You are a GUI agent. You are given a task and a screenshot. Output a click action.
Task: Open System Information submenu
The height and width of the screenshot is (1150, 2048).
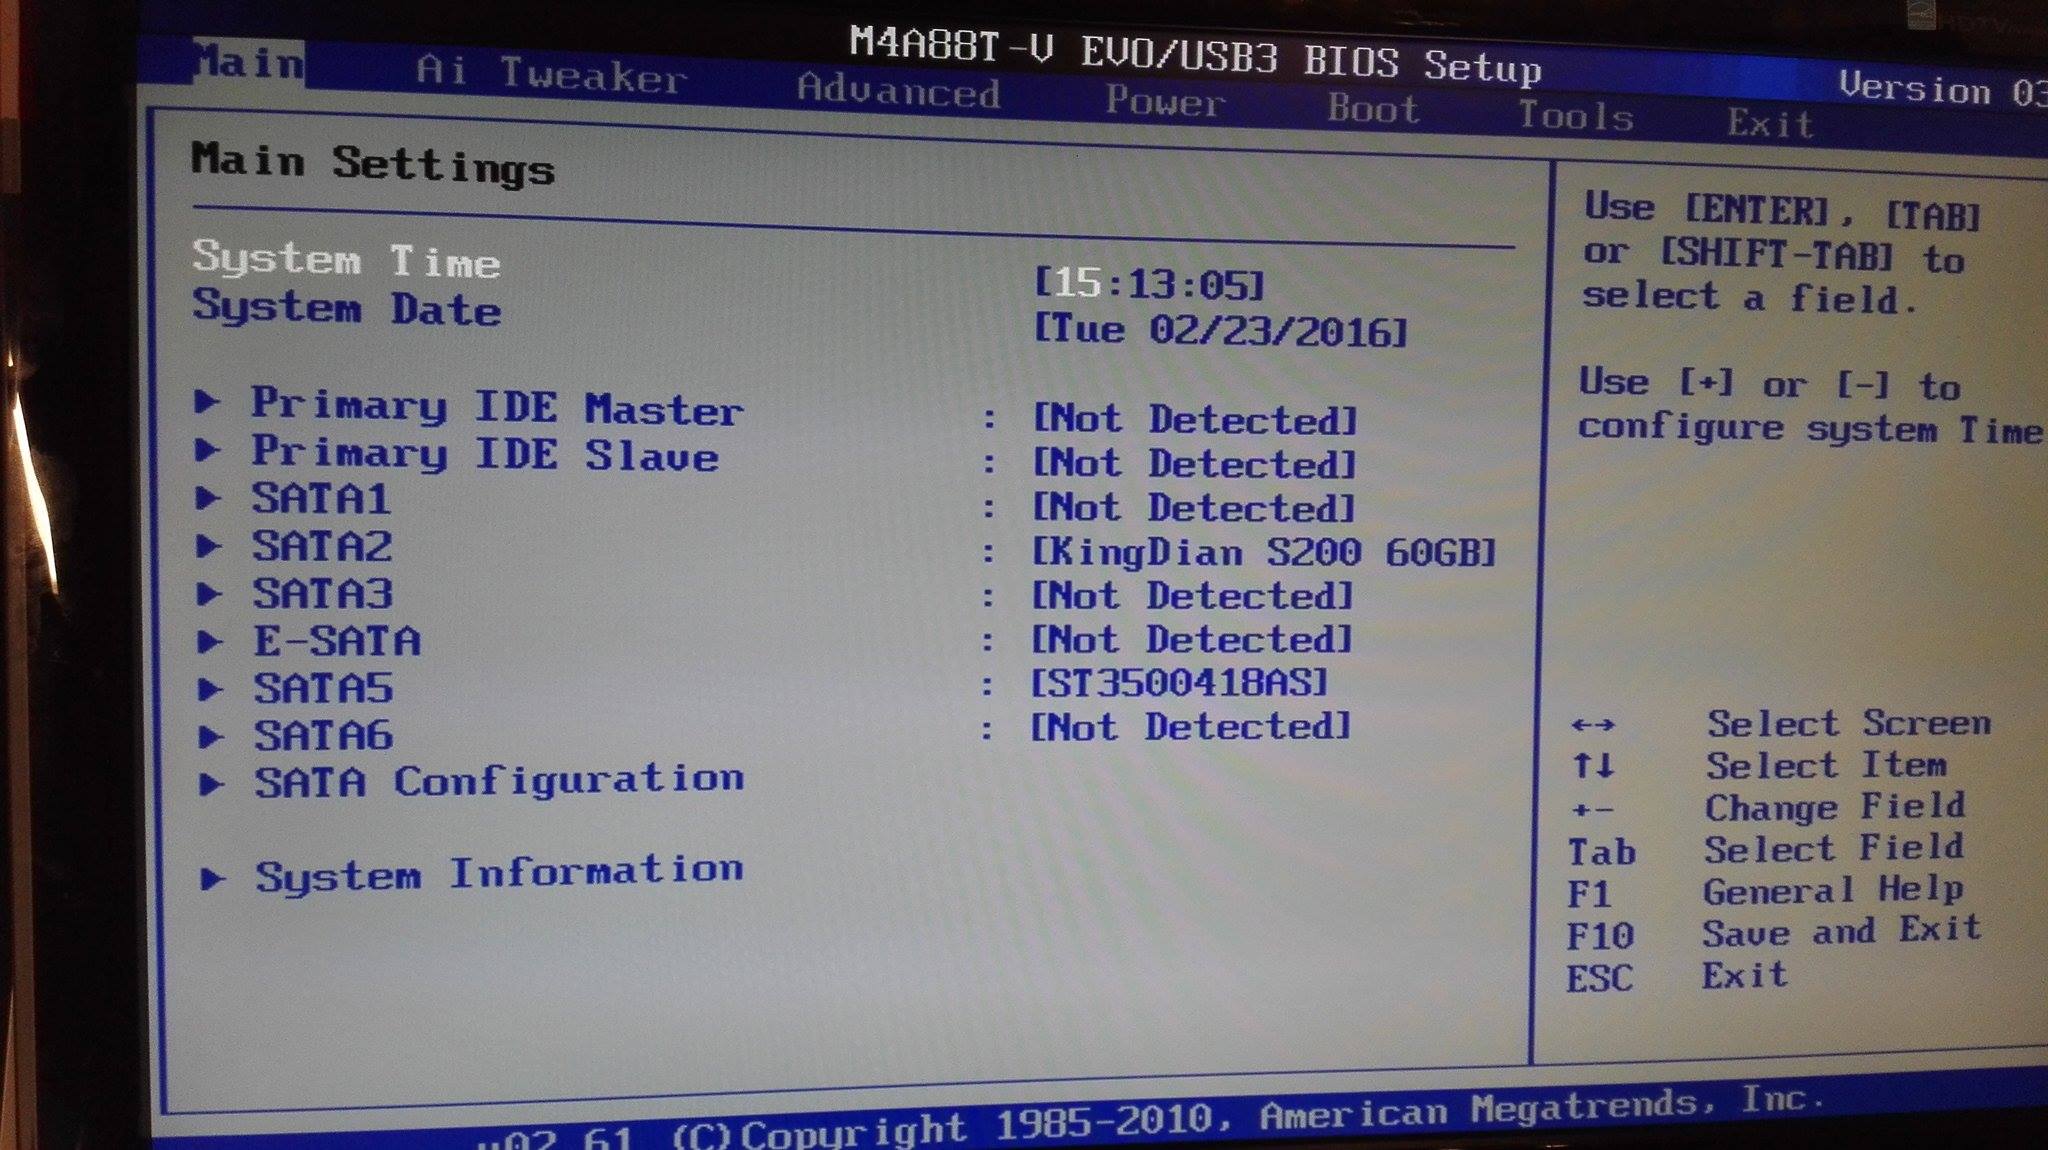[x=498, y=874]
